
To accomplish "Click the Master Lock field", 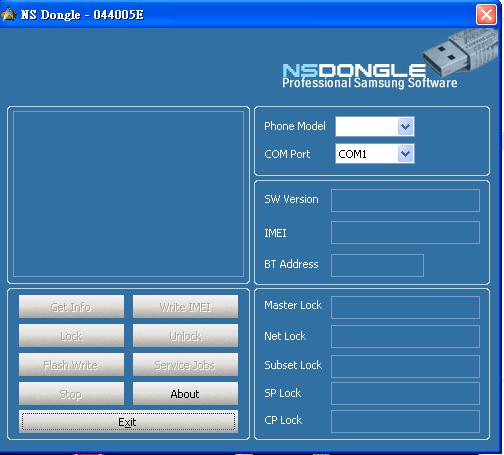I will click(405, 307).
